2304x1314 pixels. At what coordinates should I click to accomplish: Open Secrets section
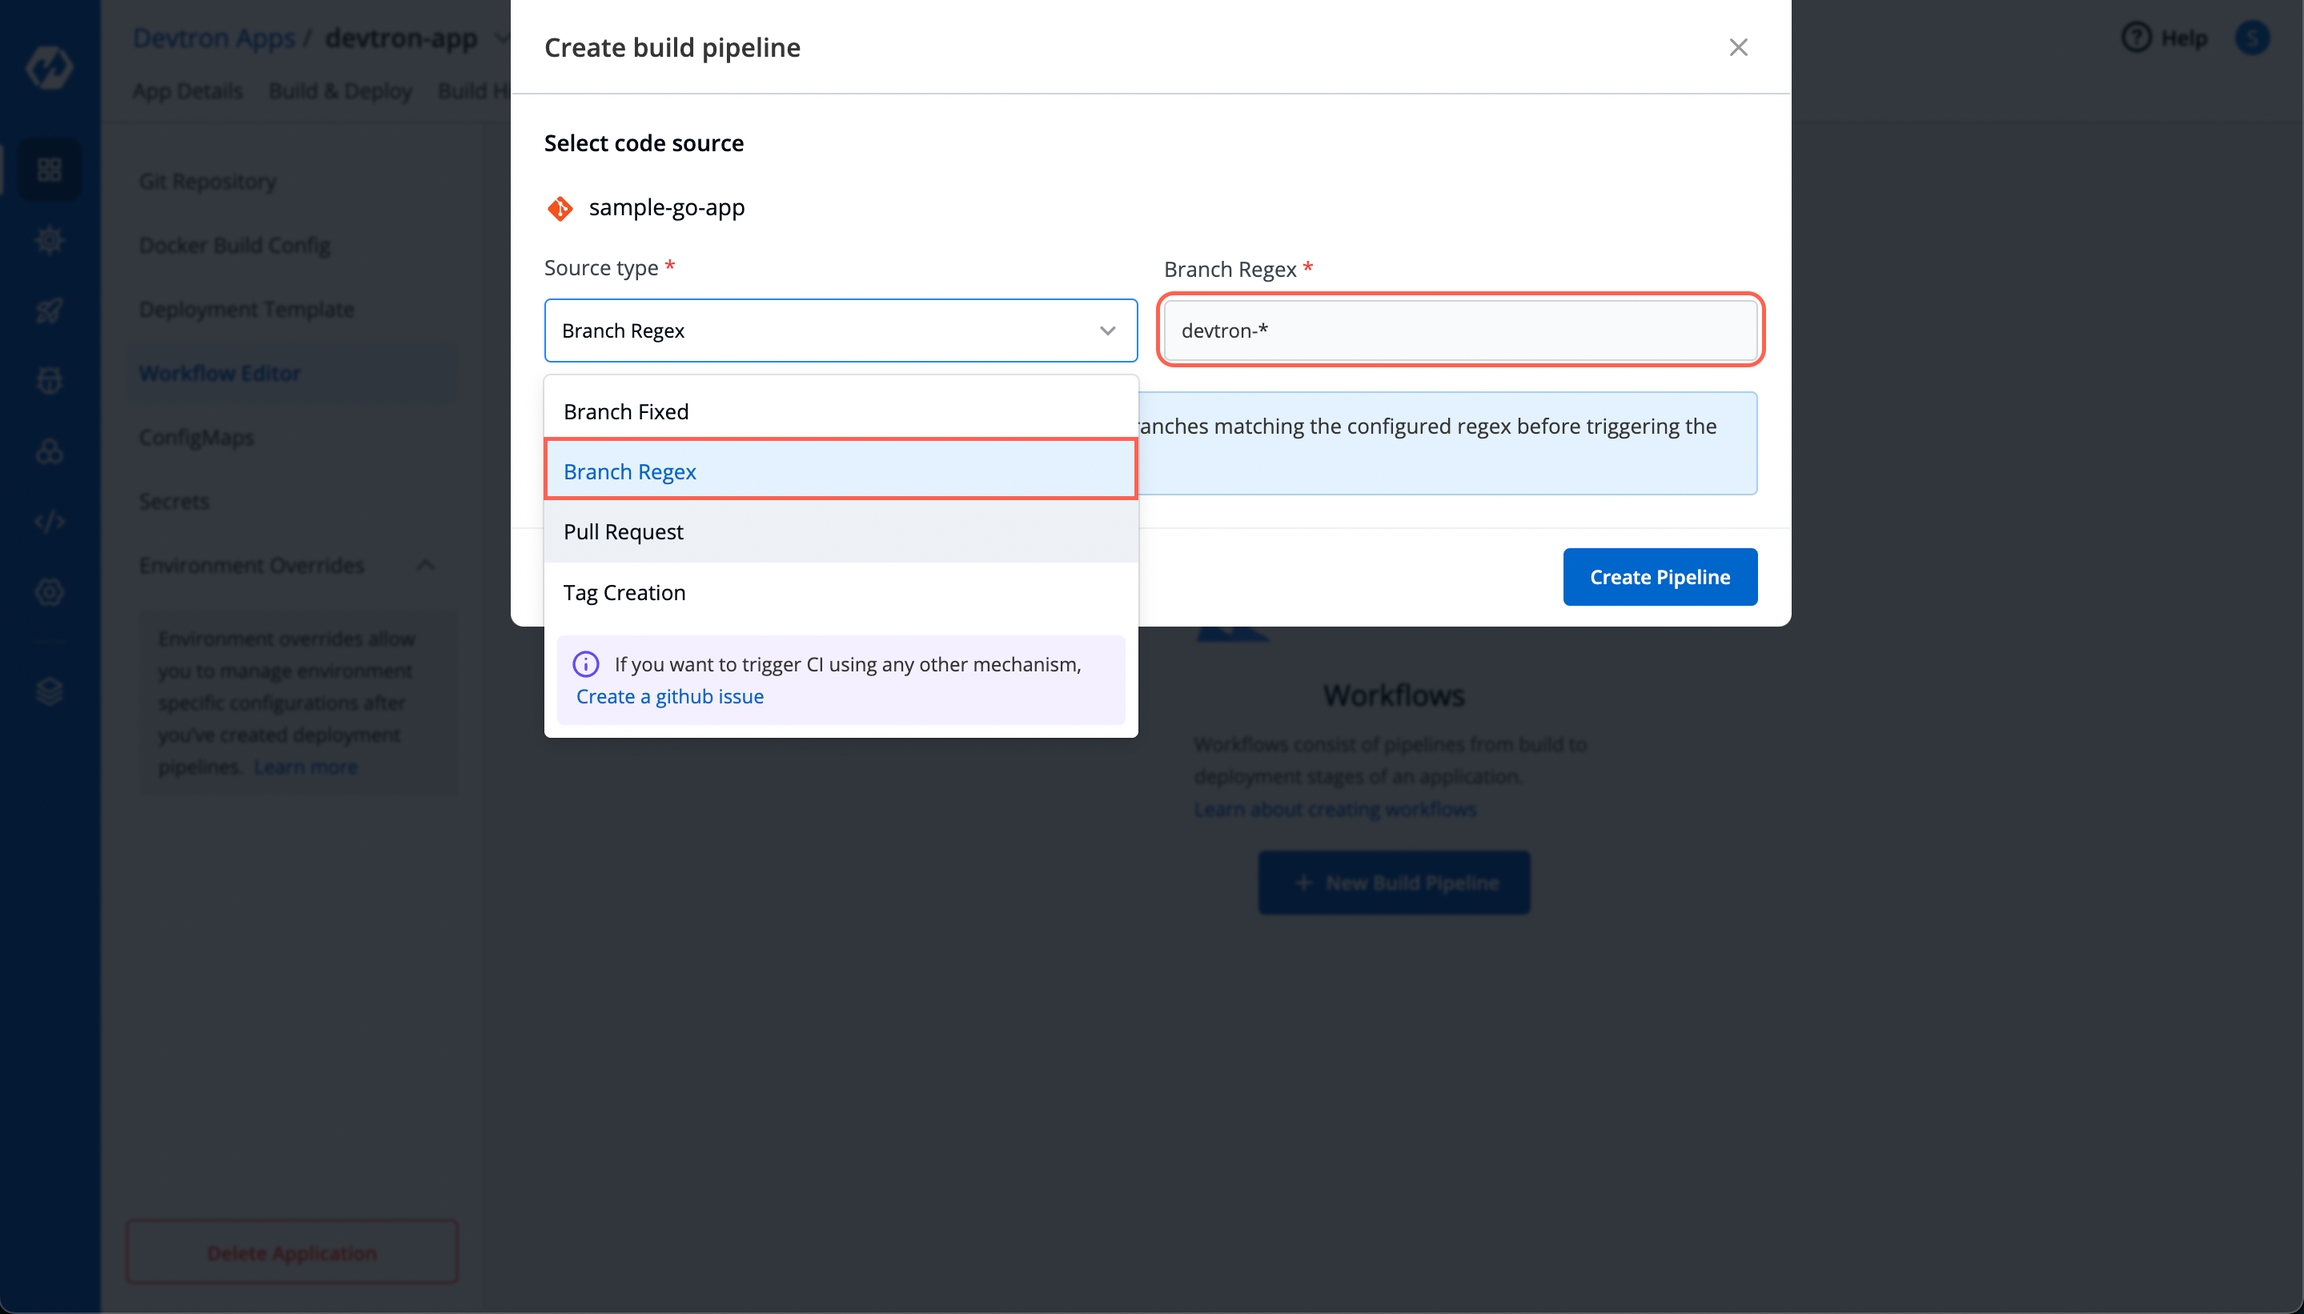click(174, 501)
